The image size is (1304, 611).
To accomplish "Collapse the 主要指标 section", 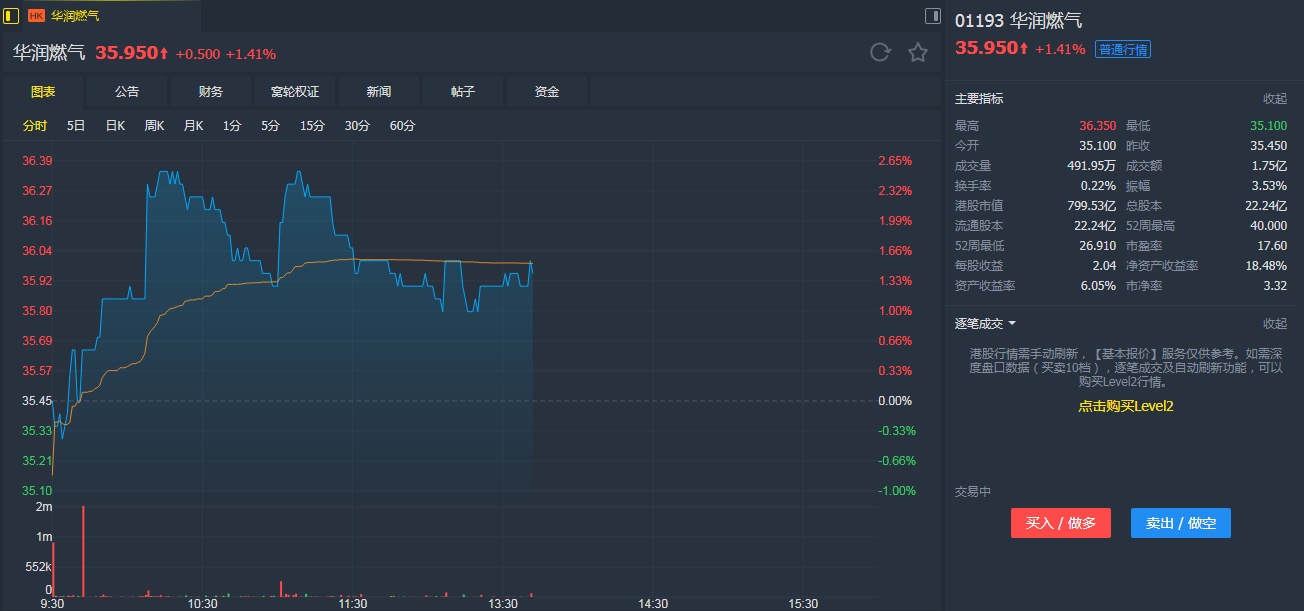I will [1274, 99].
